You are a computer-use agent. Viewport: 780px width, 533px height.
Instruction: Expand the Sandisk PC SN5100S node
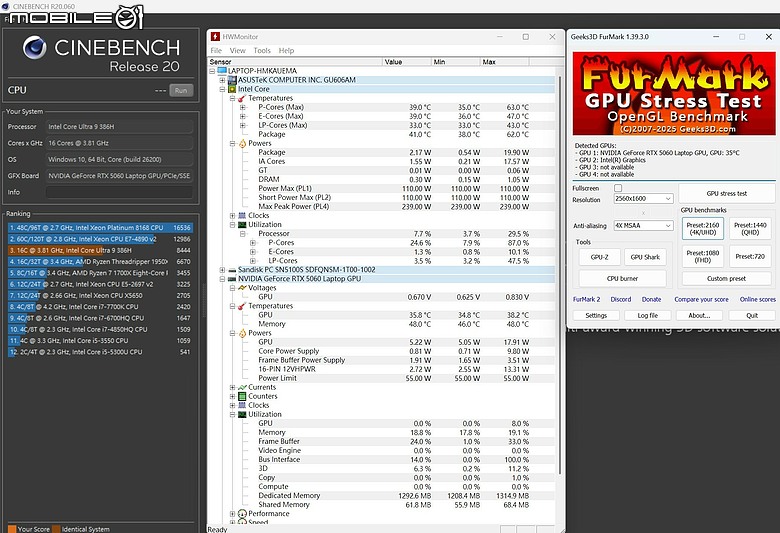[x=222, y=270]
